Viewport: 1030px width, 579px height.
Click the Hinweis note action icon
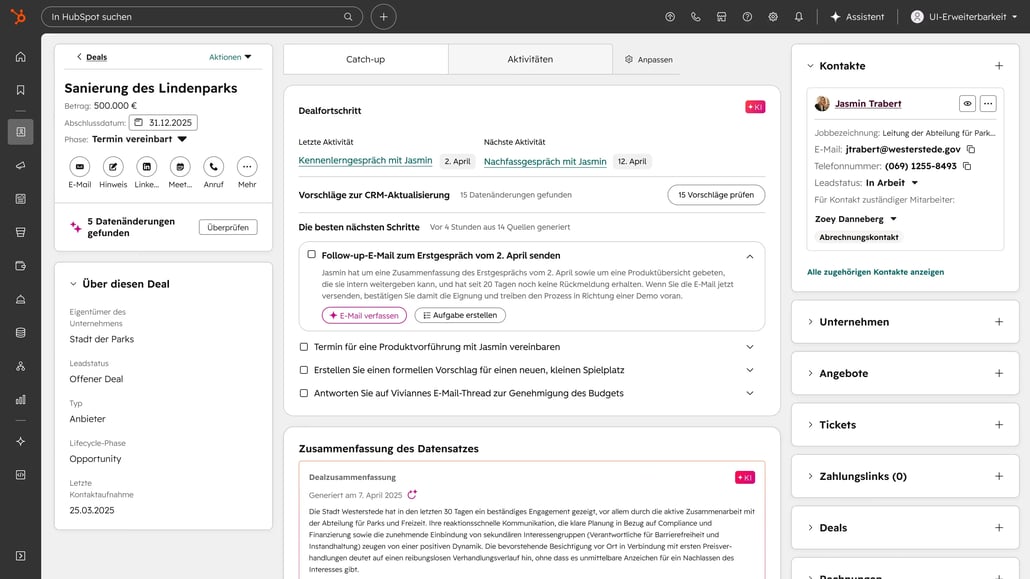click(x=113, y=167)
